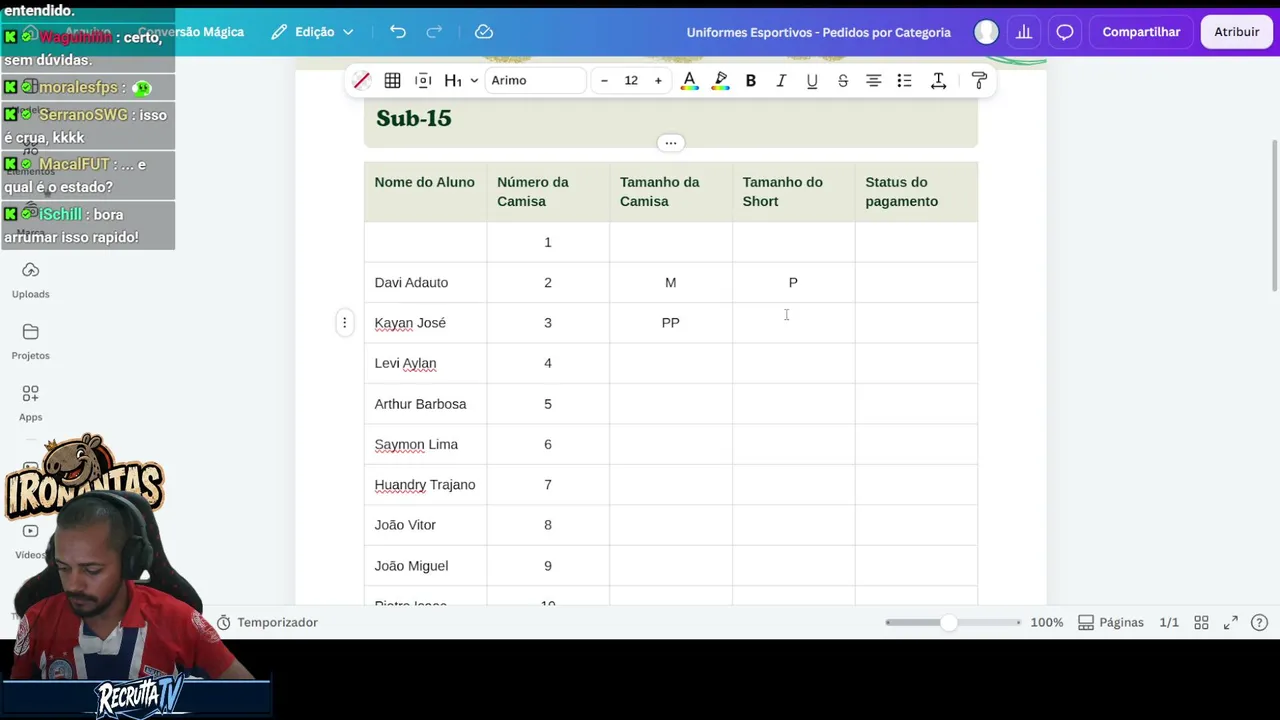This screenshot has height=720, width=1280.
Task: Open the Projetos panel
Action: (30, 342)
